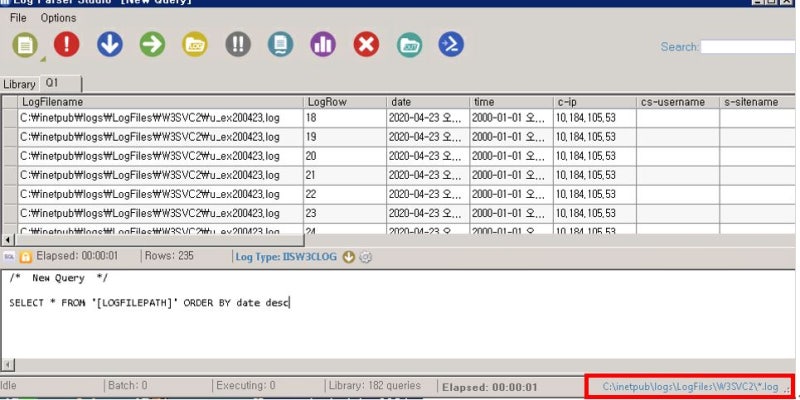Click the Library: 182 queries status entry
The height and width of the screenshot is (400, 800).
coord(375,386)
